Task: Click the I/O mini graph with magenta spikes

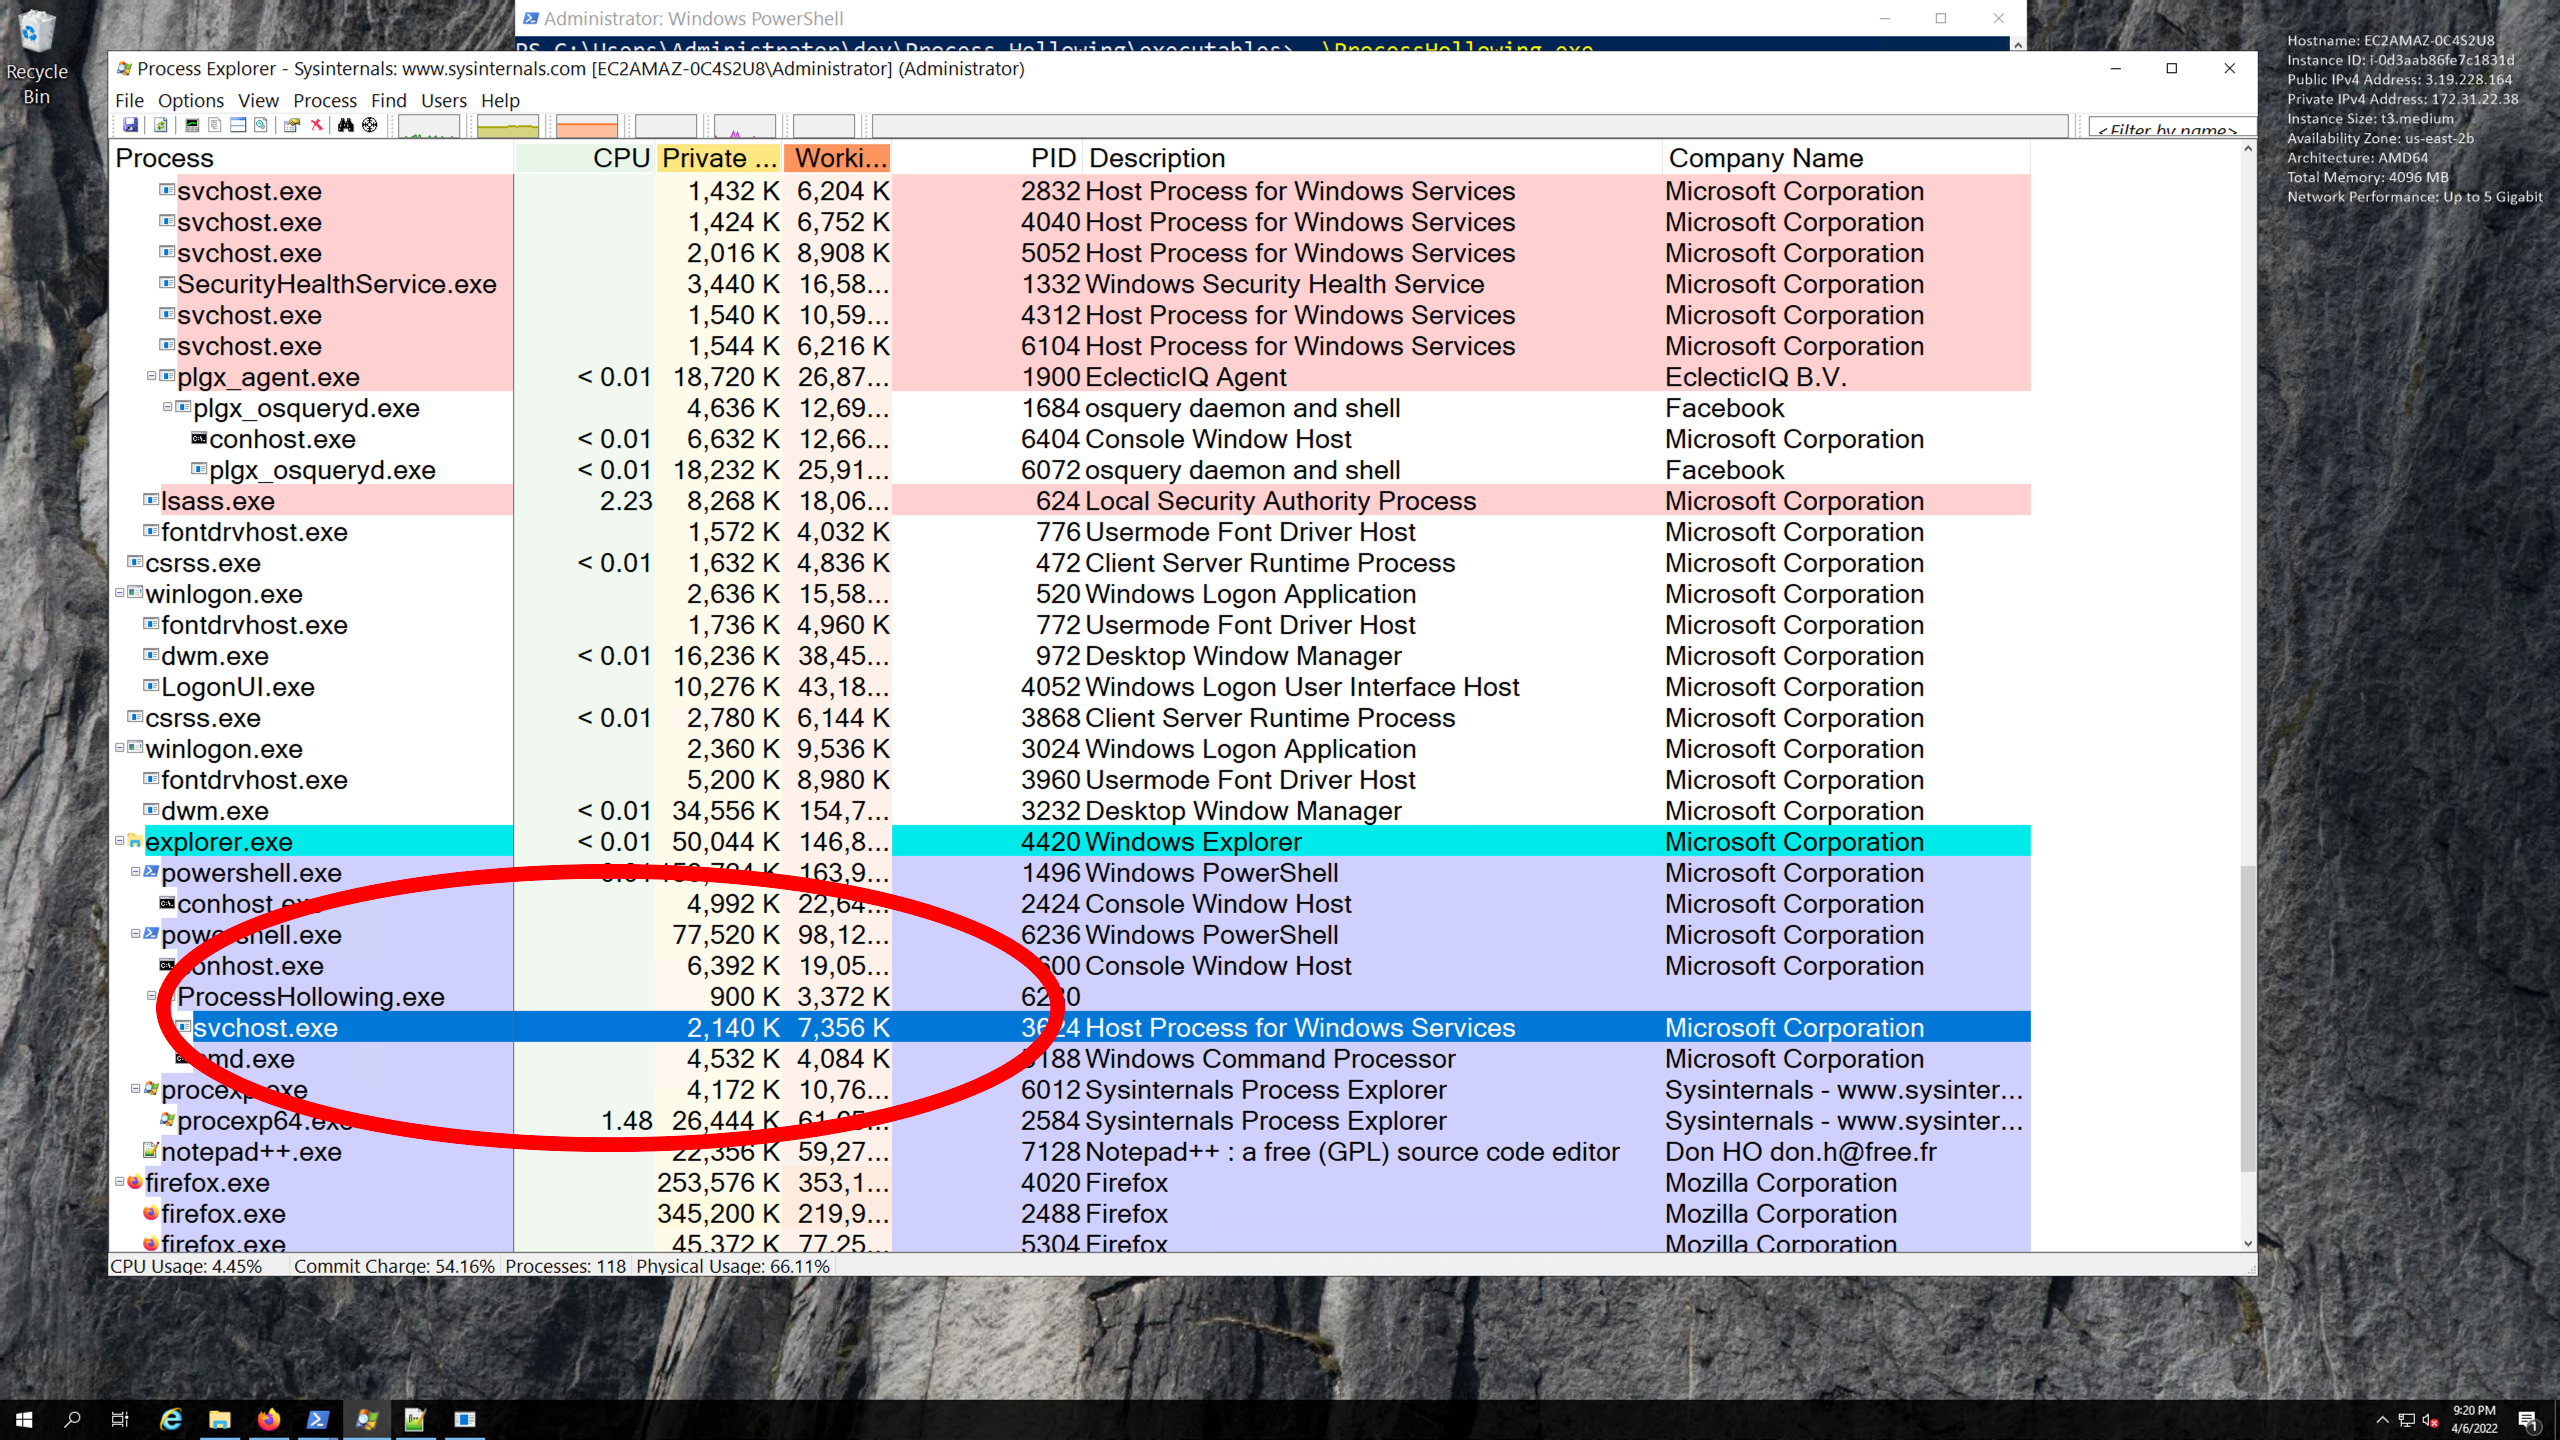Action: tap(744, 126)
